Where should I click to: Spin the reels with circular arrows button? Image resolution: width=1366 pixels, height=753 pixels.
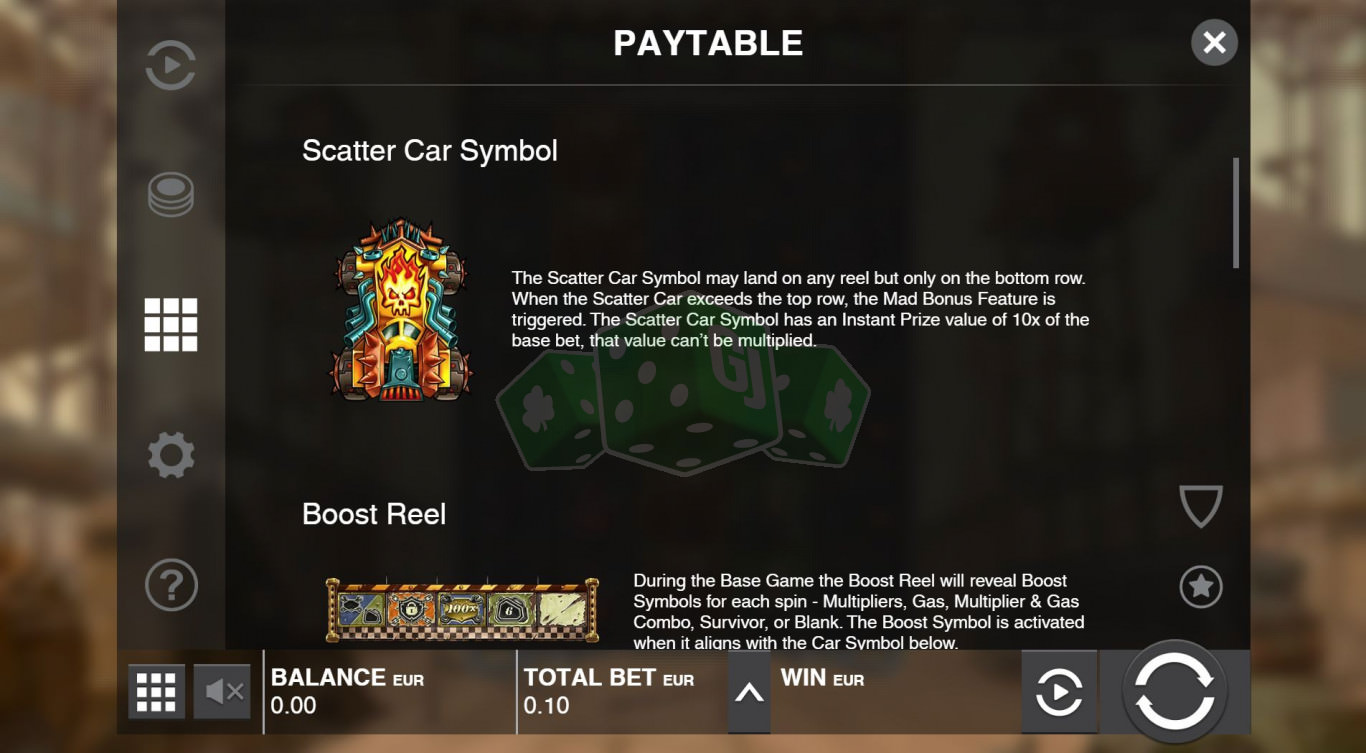1175,692
